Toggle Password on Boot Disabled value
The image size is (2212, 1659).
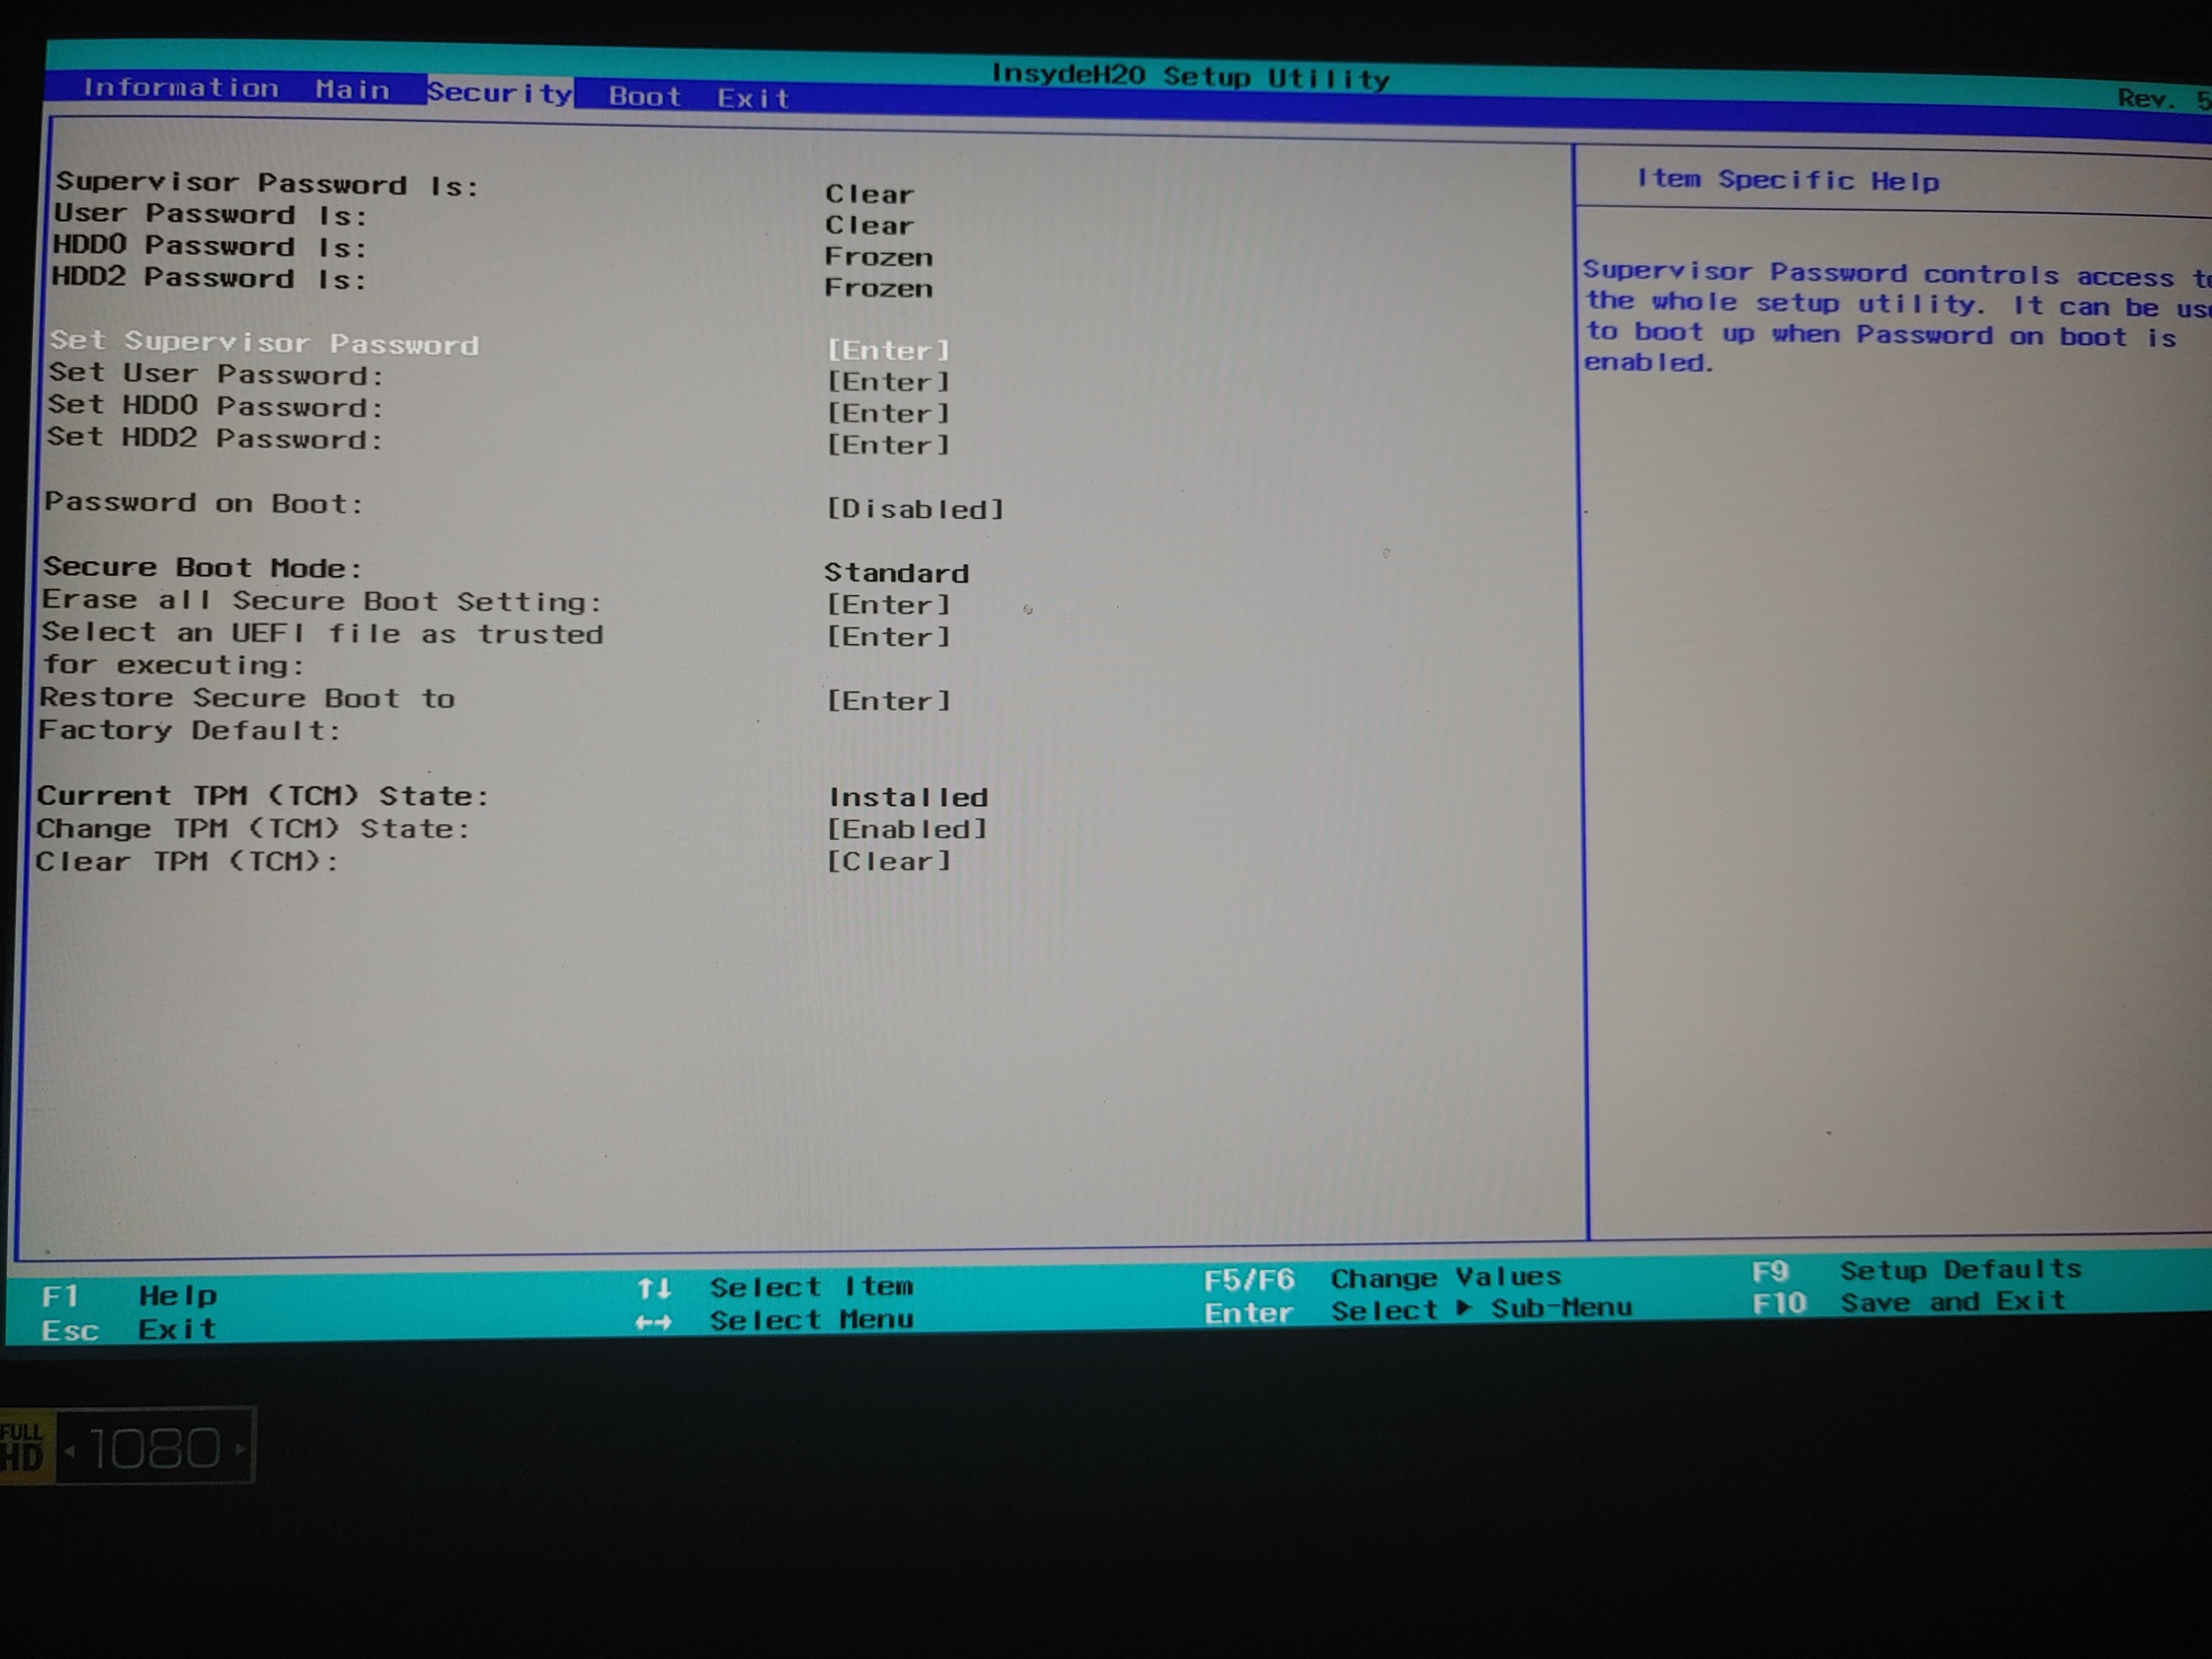point(914,509)
